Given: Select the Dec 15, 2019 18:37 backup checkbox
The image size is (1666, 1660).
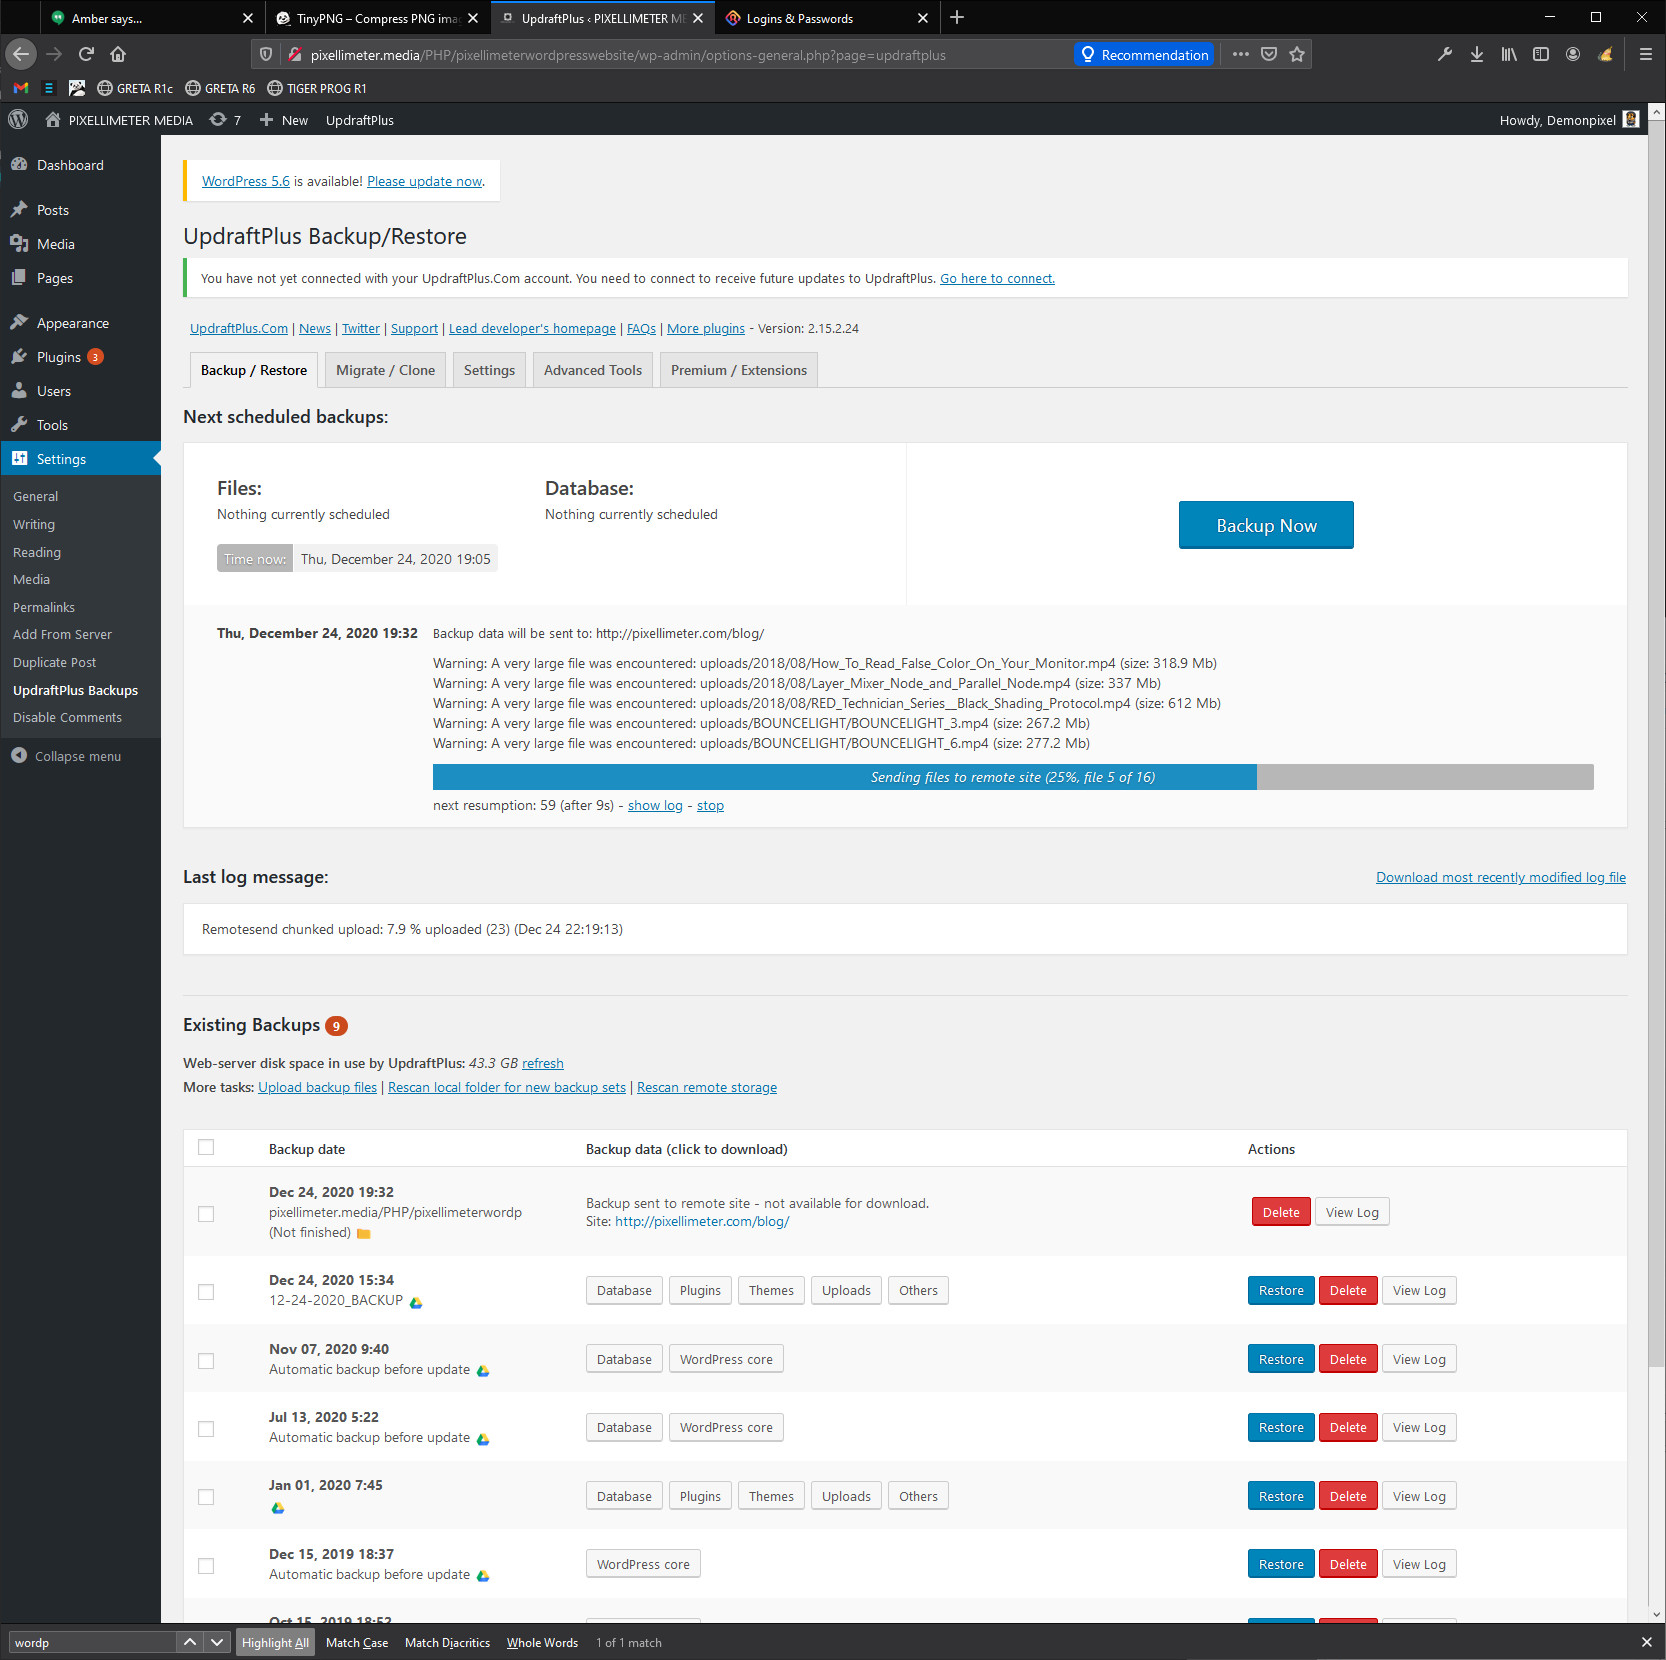Looking at the screenshot, I should point(206,1565).
